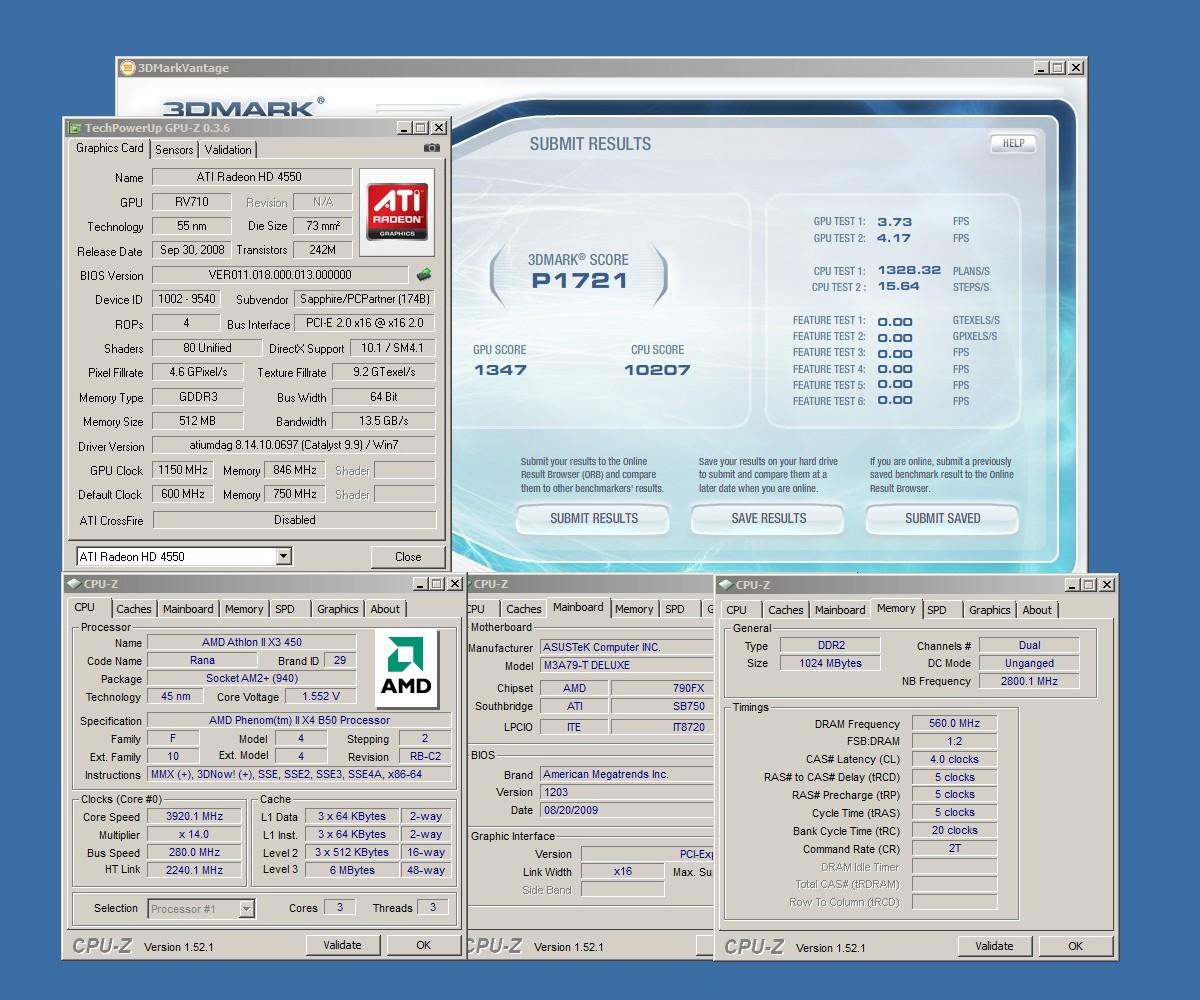Click the mainboard Model M3A79-T DELUXE value
This screenshot has width=1200, height=1000.
pyautogui.click(x=626, y=665)
